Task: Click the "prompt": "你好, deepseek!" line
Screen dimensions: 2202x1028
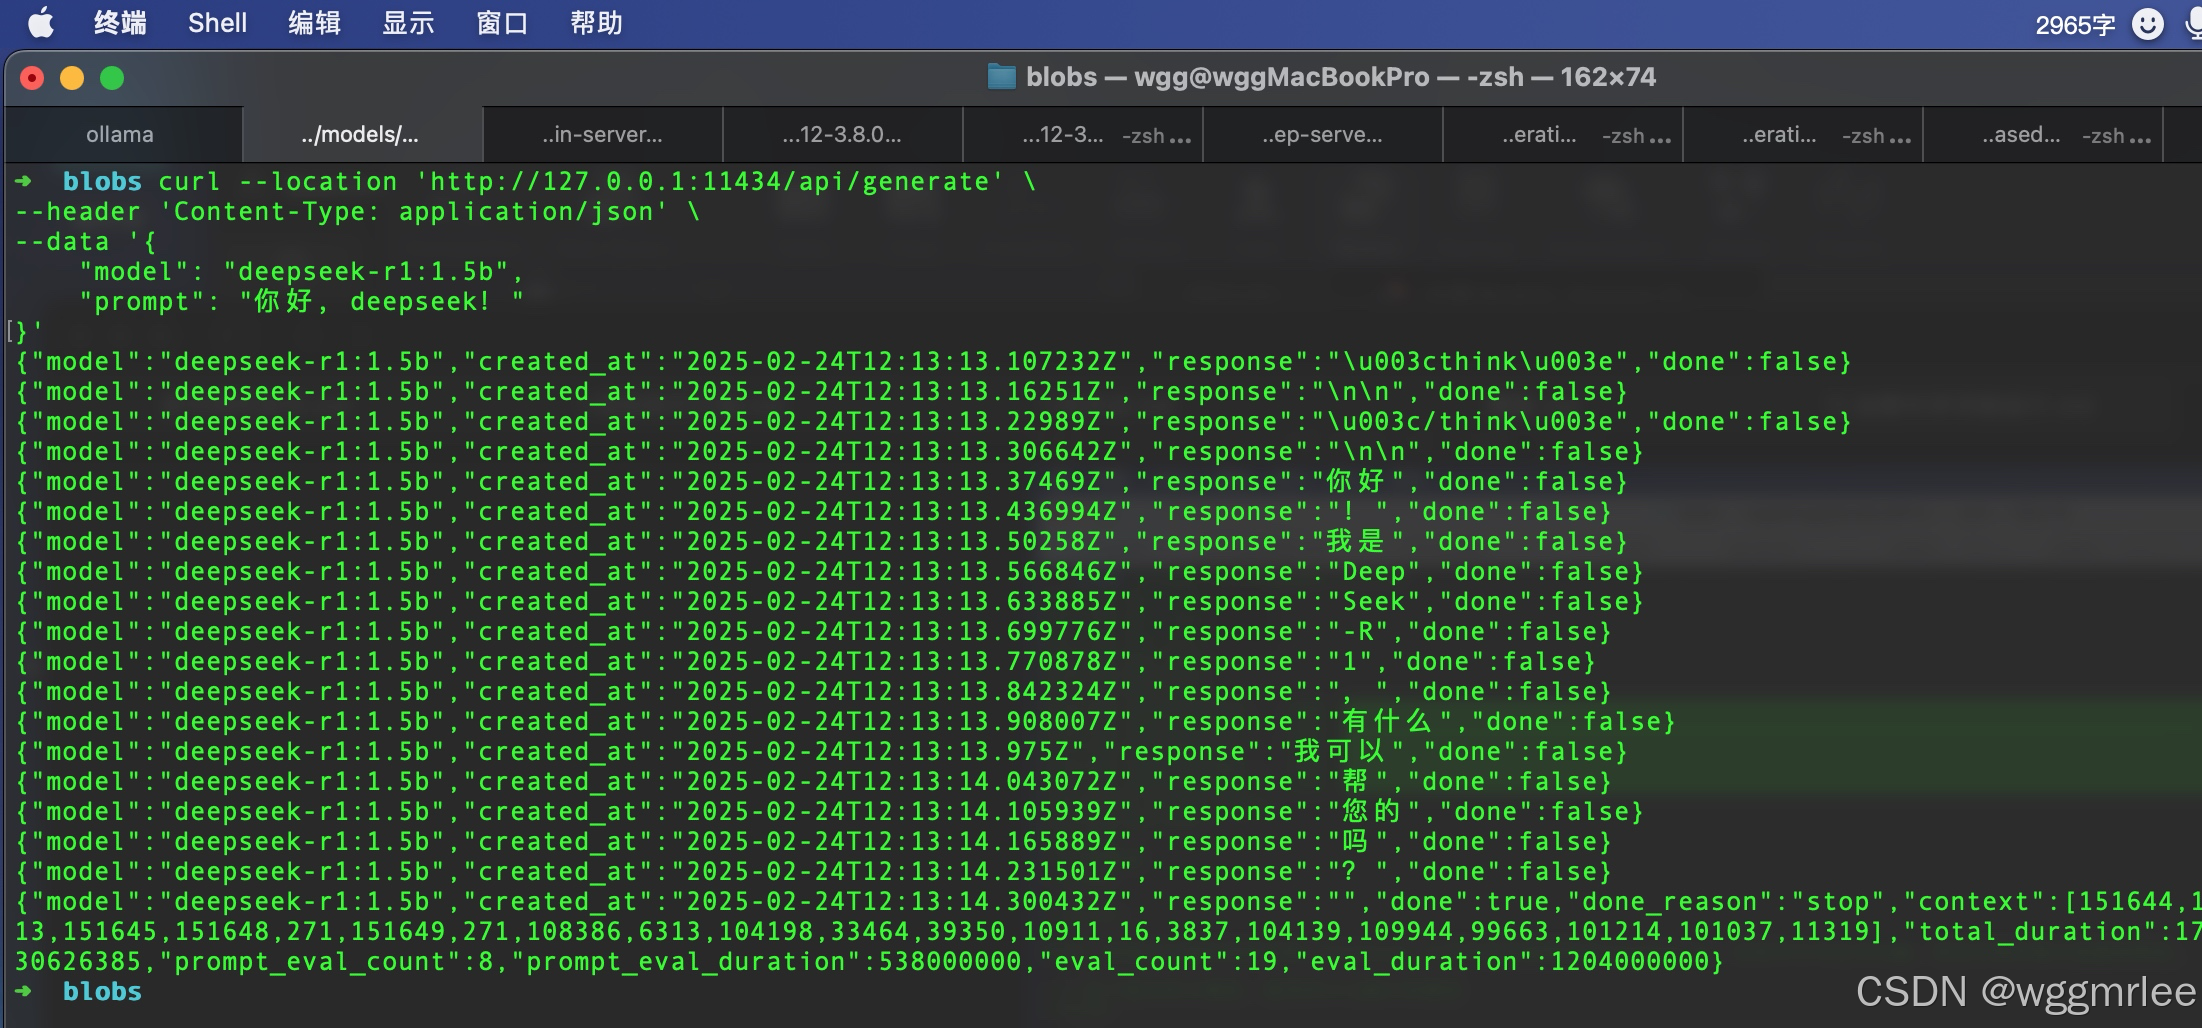Action: click(302, 302)
